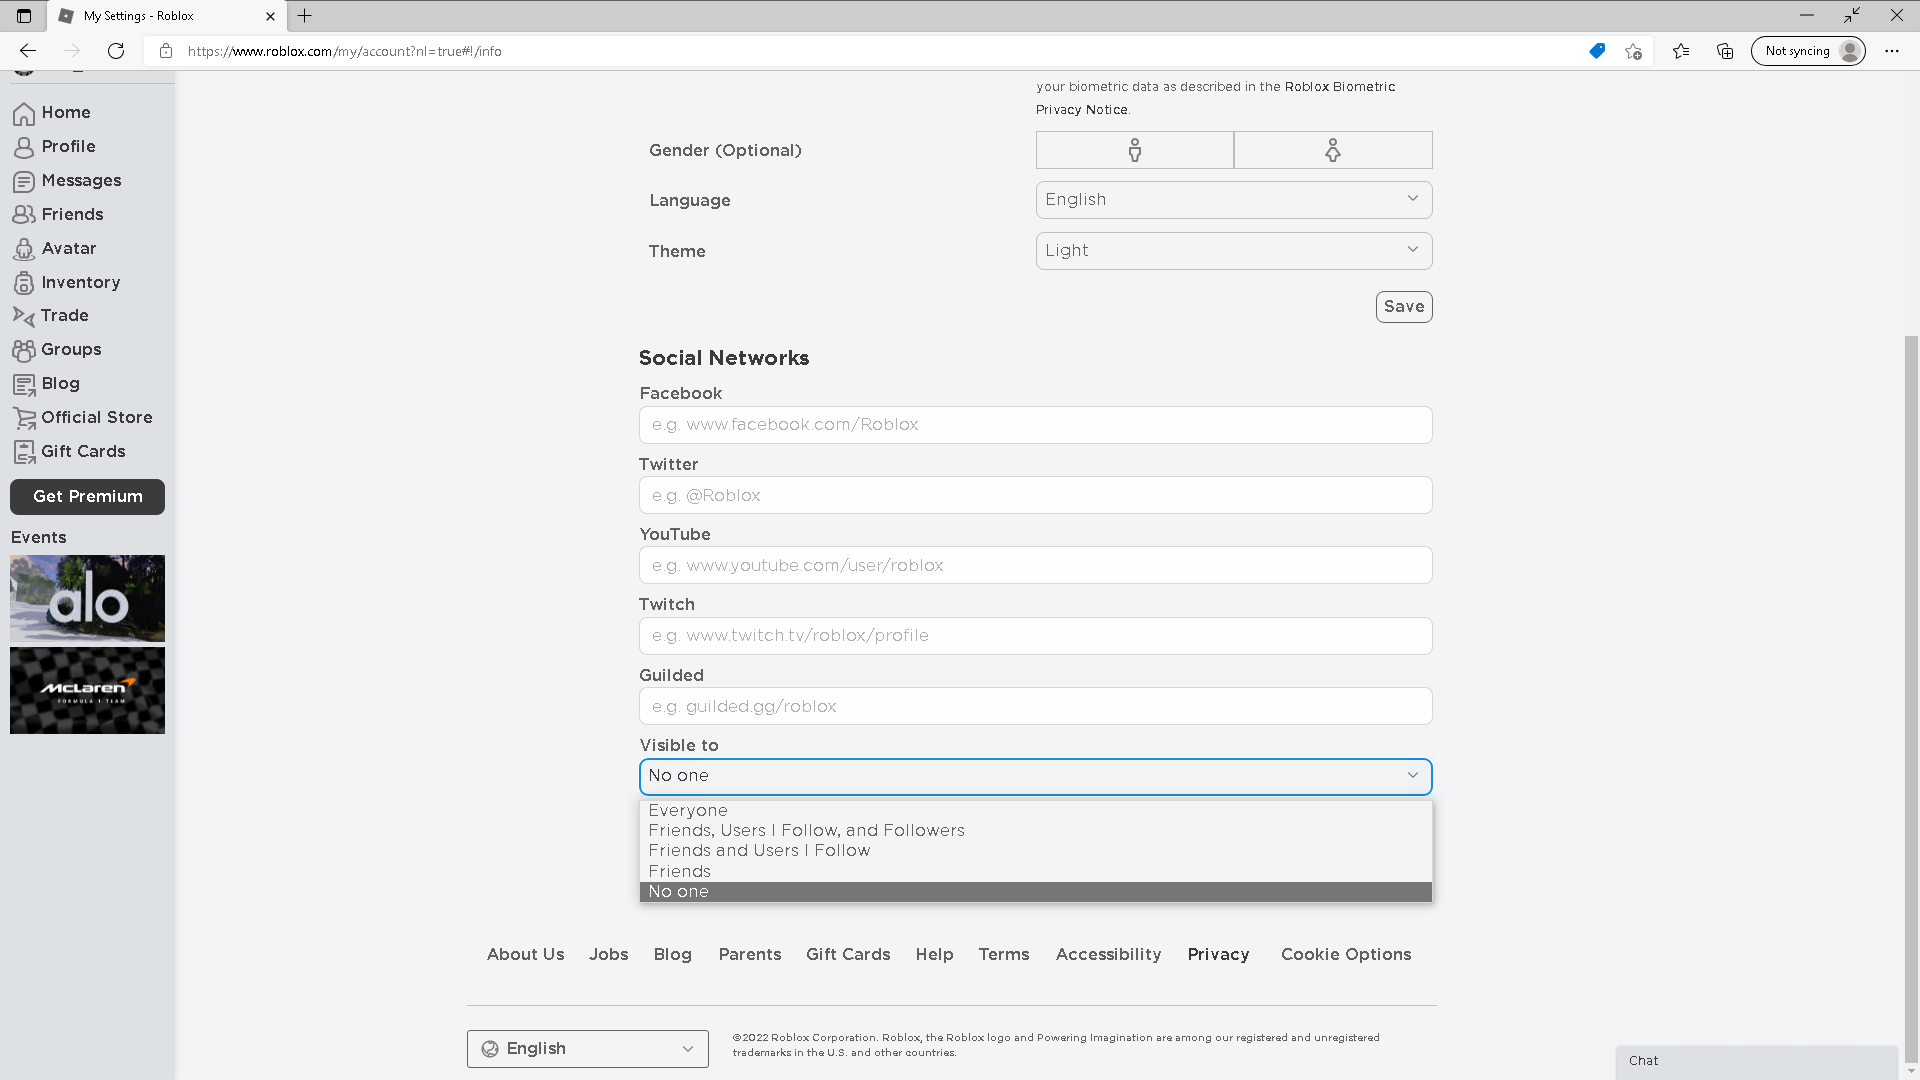Focus the Twitter input field
The width and height of the screenshot is (1920, 1080).
tap(1035, 495)
